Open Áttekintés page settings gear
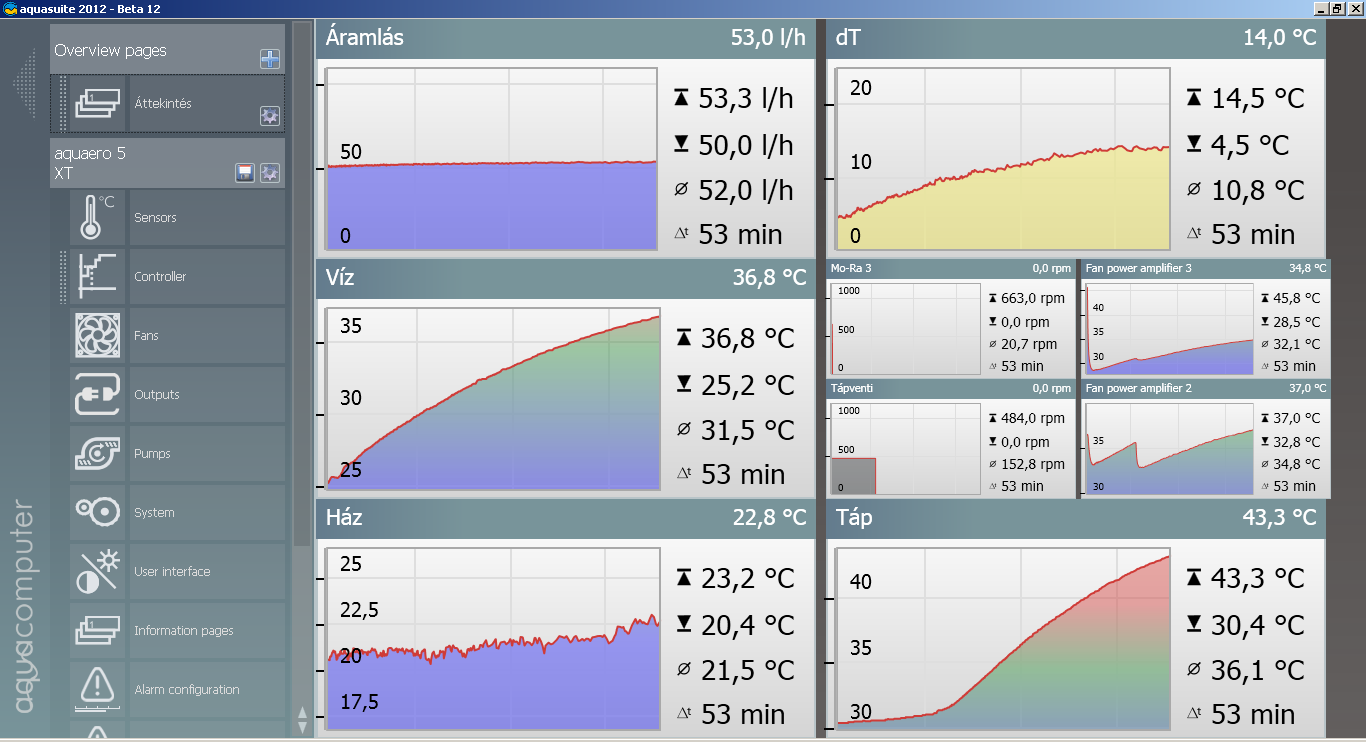 pyautogui.click(x=270, y=115)
